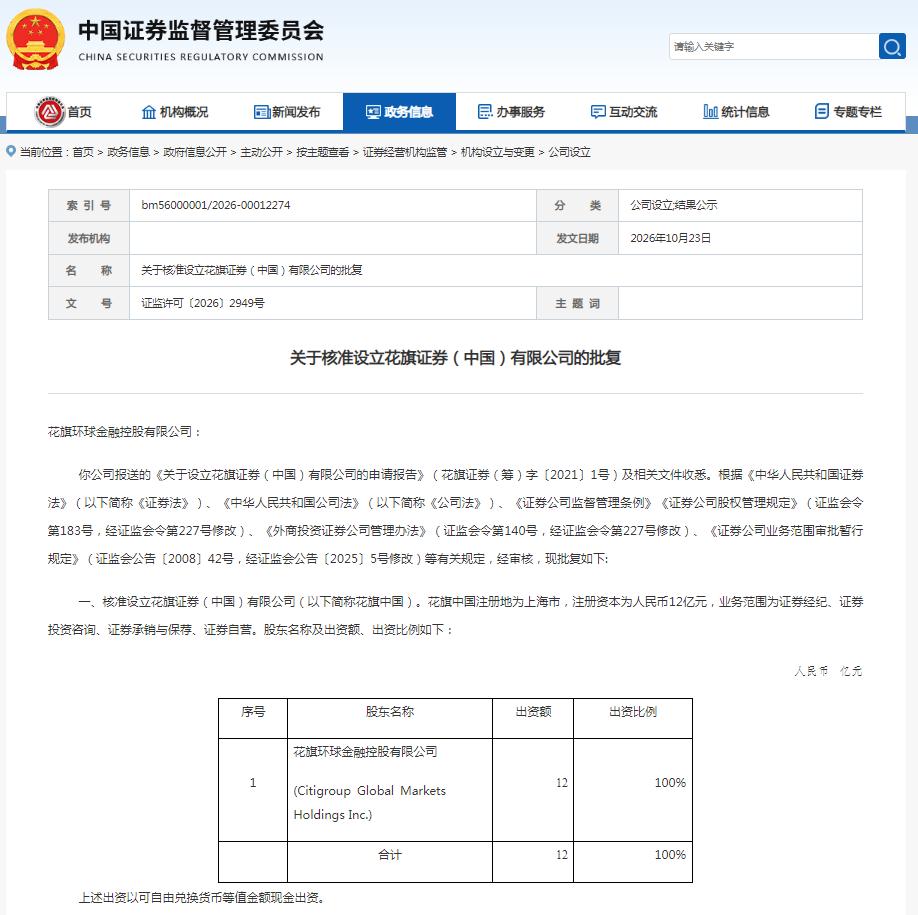
Task: Open 政府信息公开 breadcrumb link
Action: (195, 152)
